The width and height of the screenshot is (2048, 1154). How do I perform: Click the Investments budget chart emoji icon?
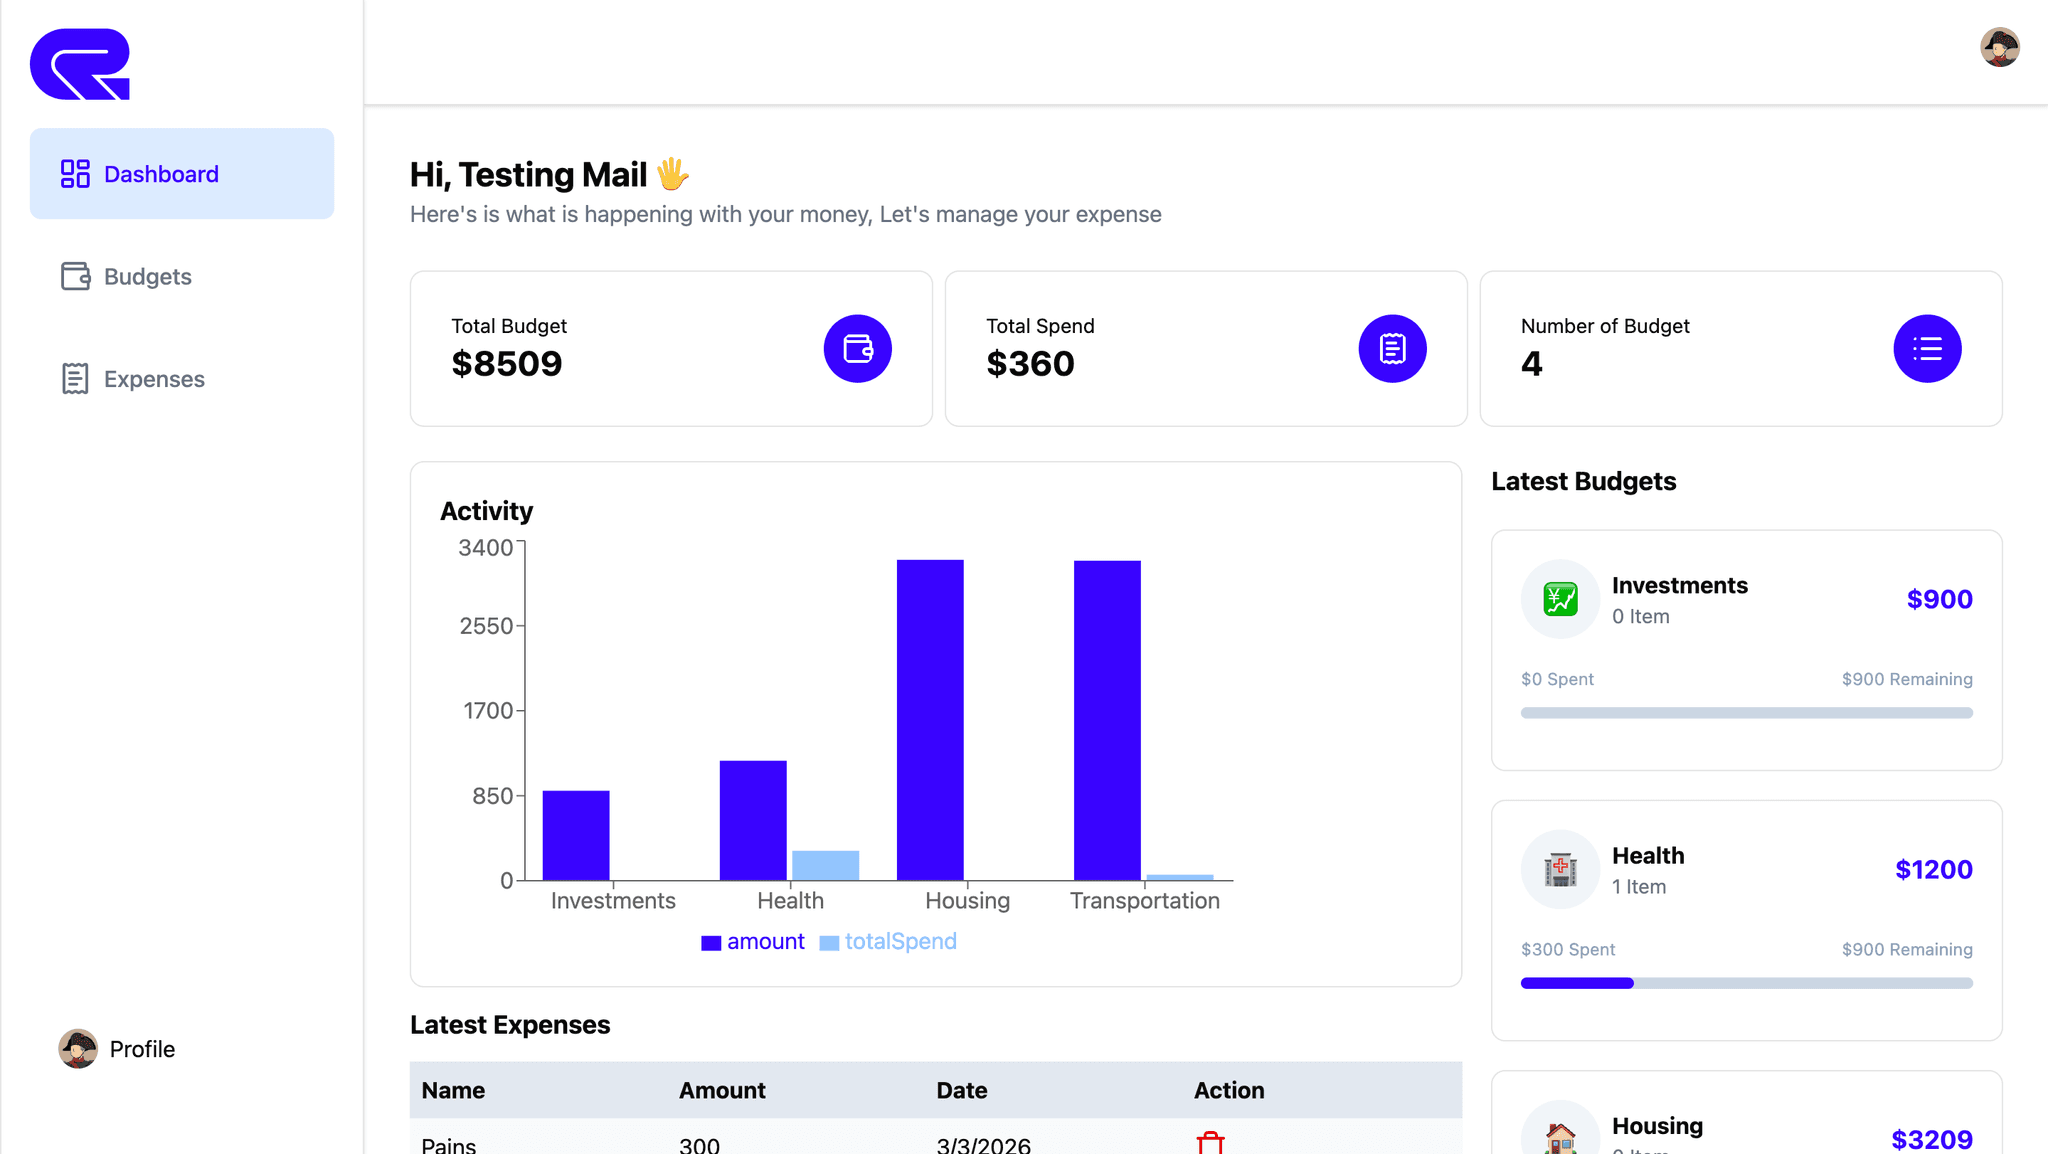1560,599
